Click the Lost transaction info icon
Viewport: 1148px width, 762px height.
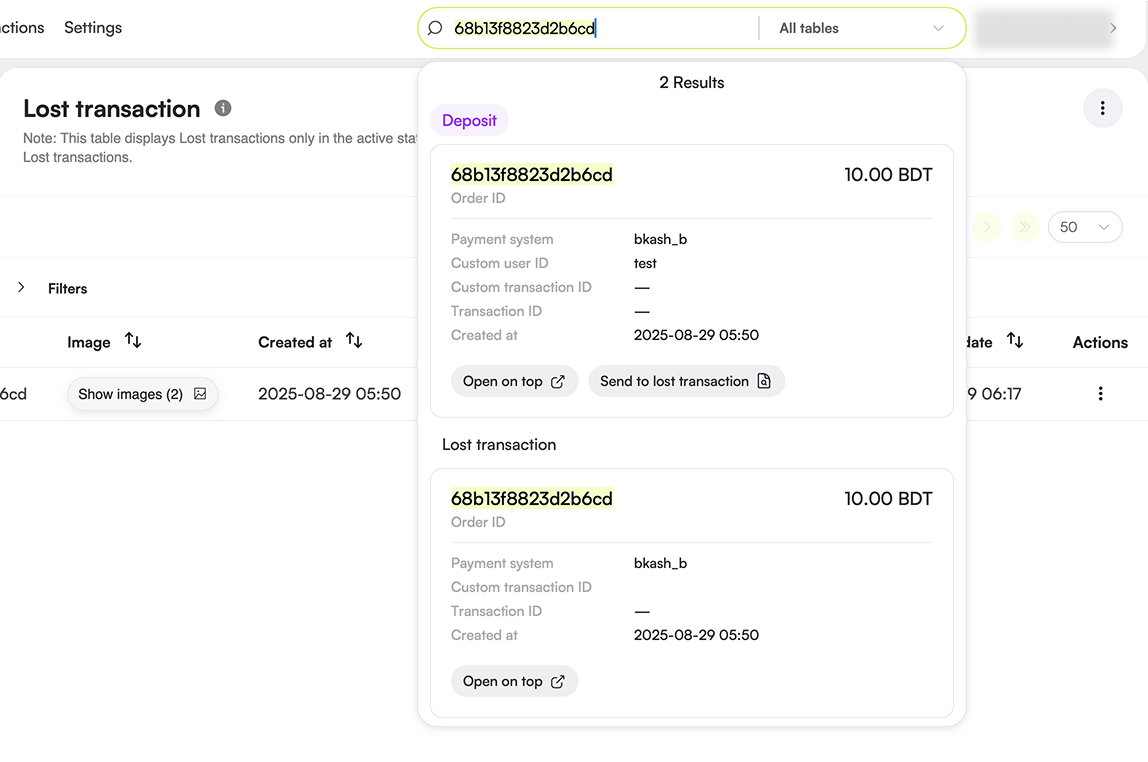[x=223, y=108]
